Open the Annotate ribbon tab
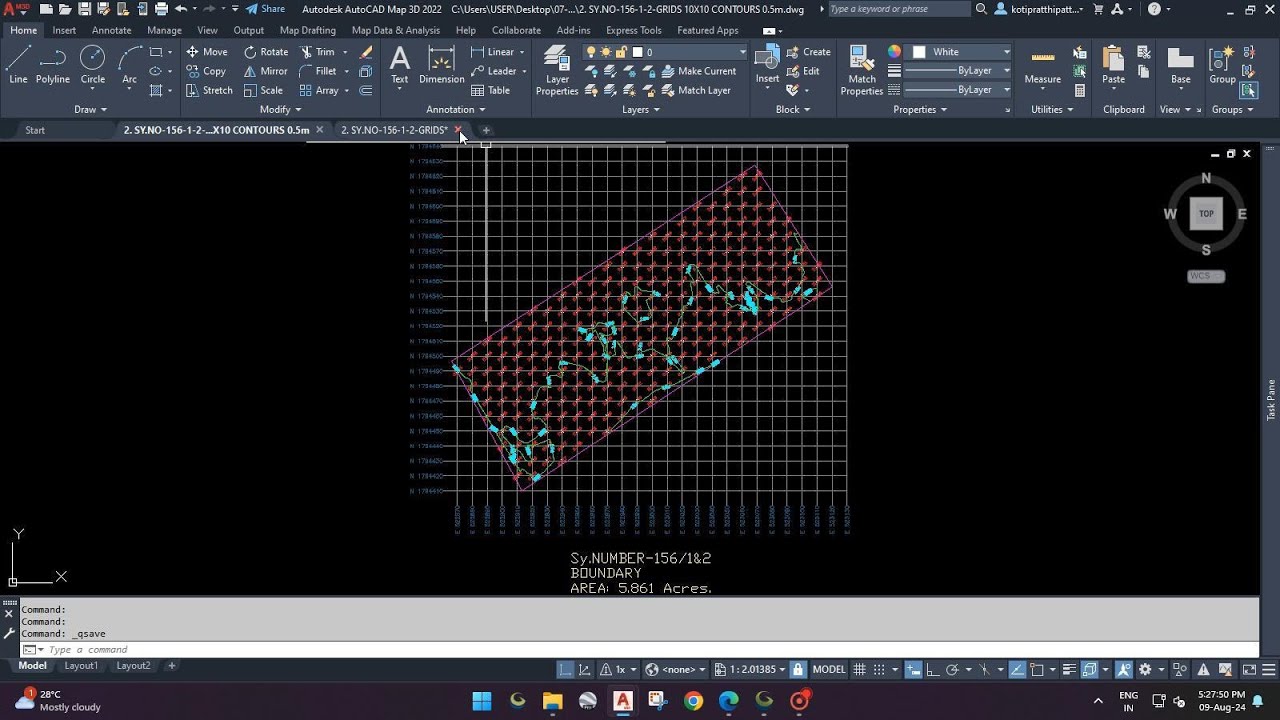The width and height of the screenshot is (1280, 720). (x=112, y=30)
